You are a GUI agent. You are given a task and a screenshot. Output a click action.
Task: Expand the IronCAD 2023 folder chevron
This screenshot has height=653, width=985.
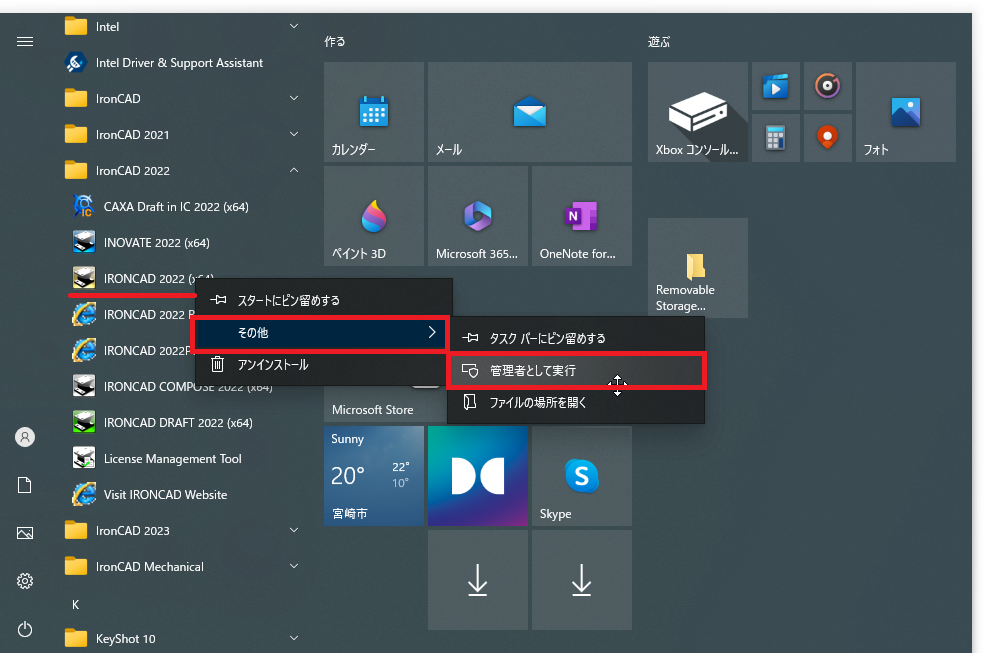(x=293, y=530)
